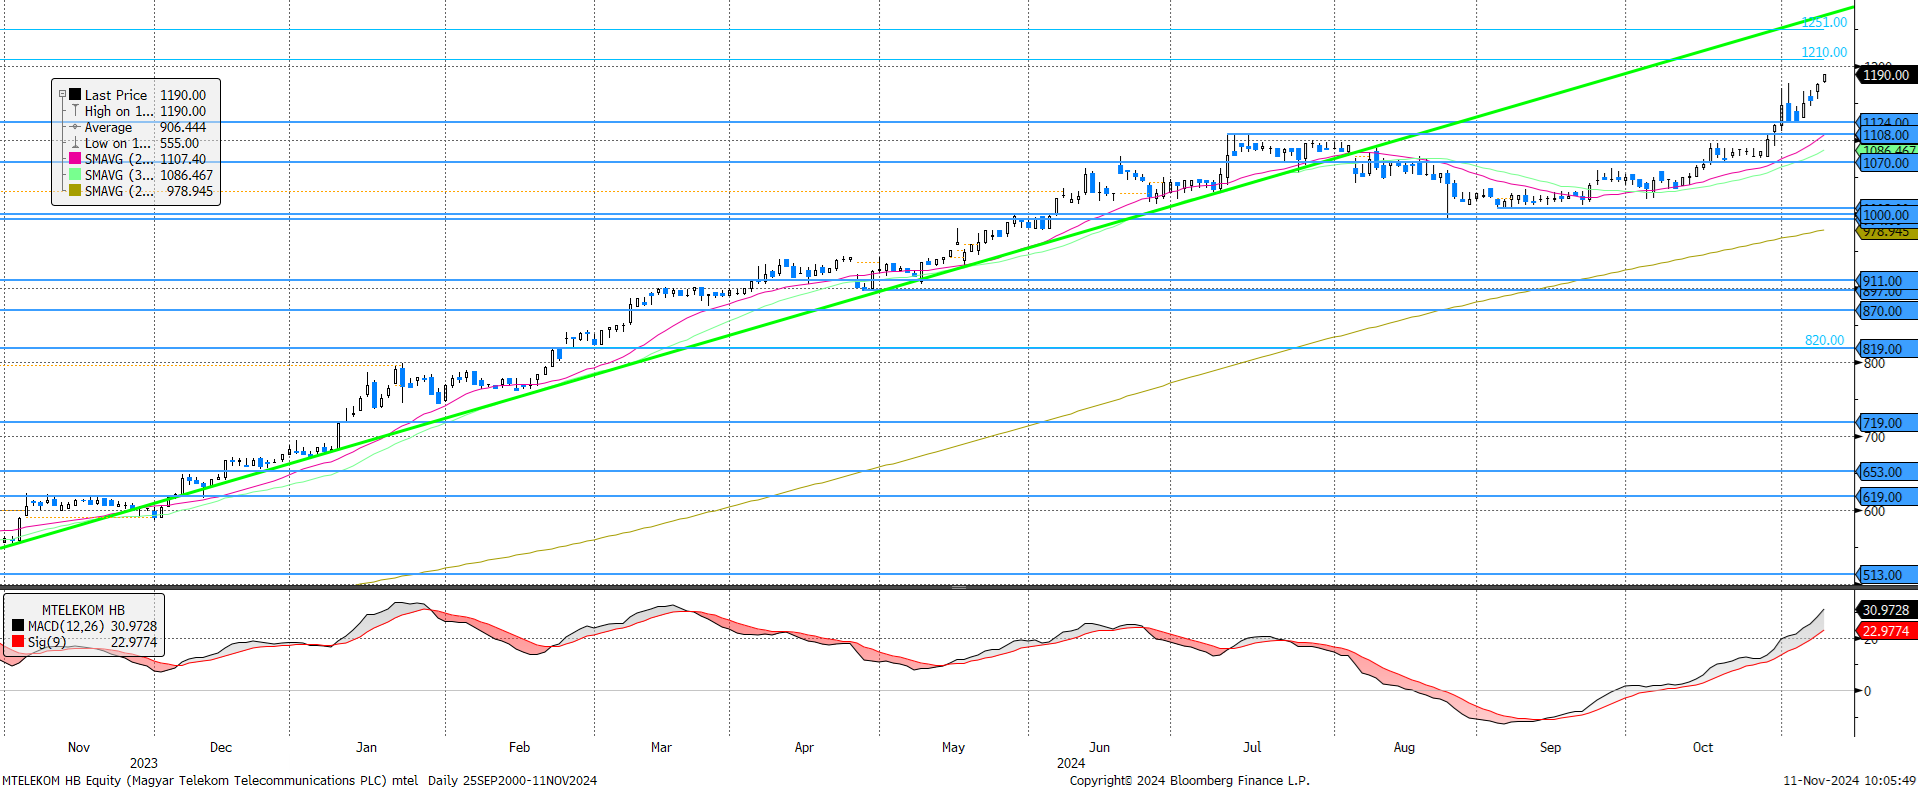The height and width of the screenshot is (789, 1918).
Task: Click the Jul label on time axis
Action: point(1252,747)
